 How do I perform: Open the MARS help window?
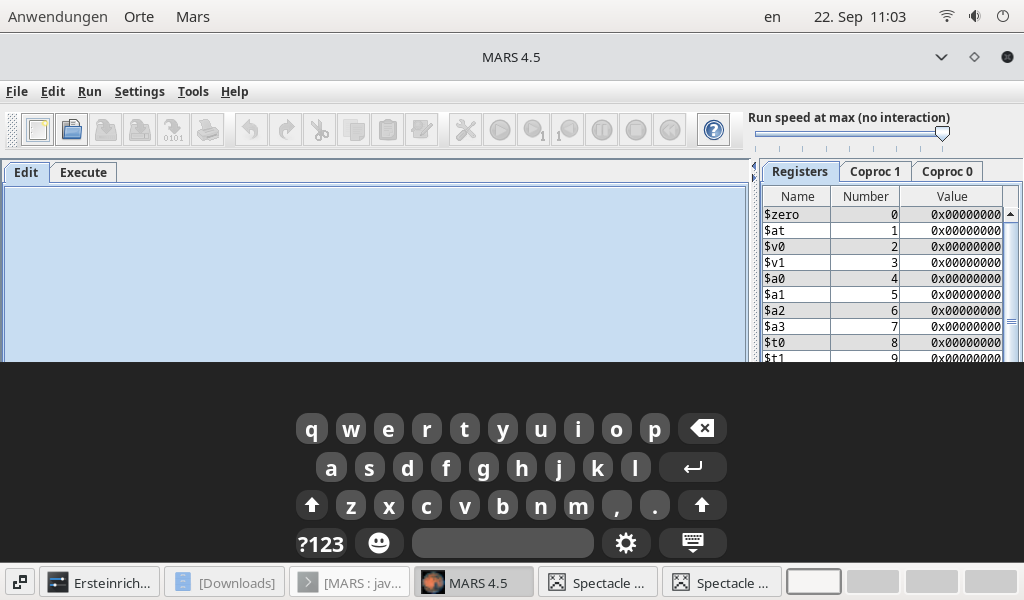713,129
